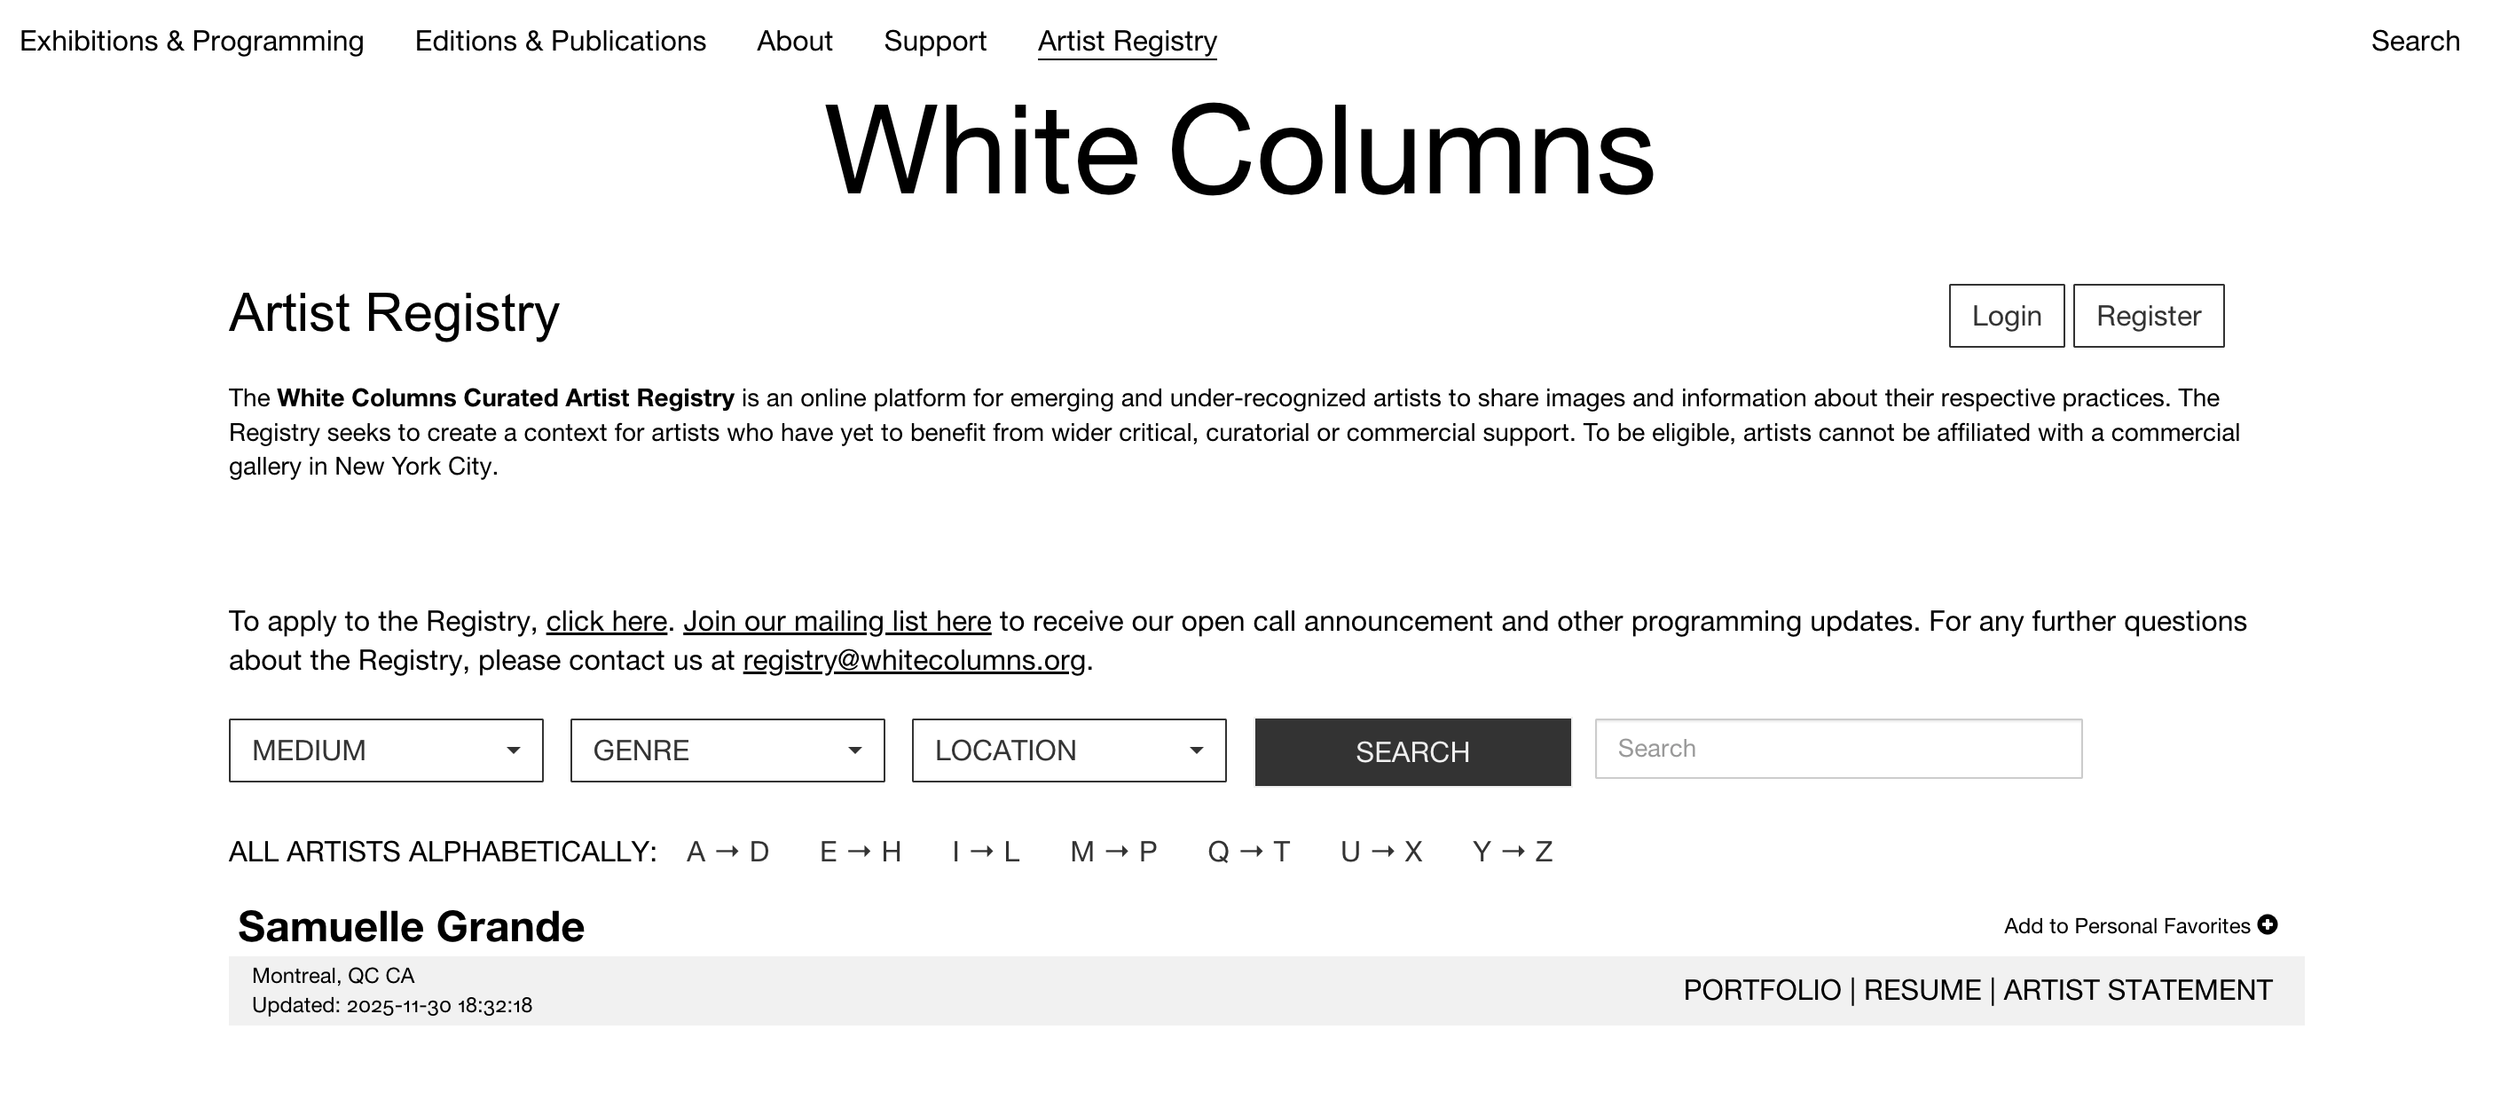The width and height of the screenshot is (2500, 1100).
Task: Click the registry@whitecolumns.org email link
Action: pos(913,660)
